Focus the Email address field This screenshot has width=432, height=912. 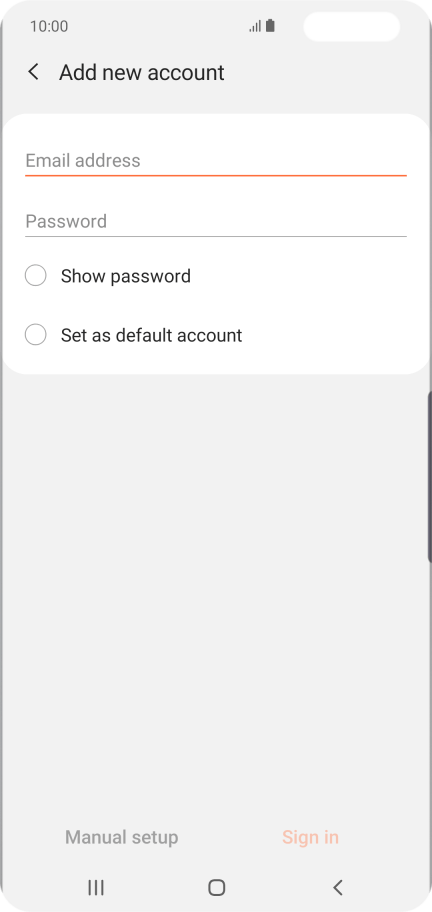coord(216,161)
